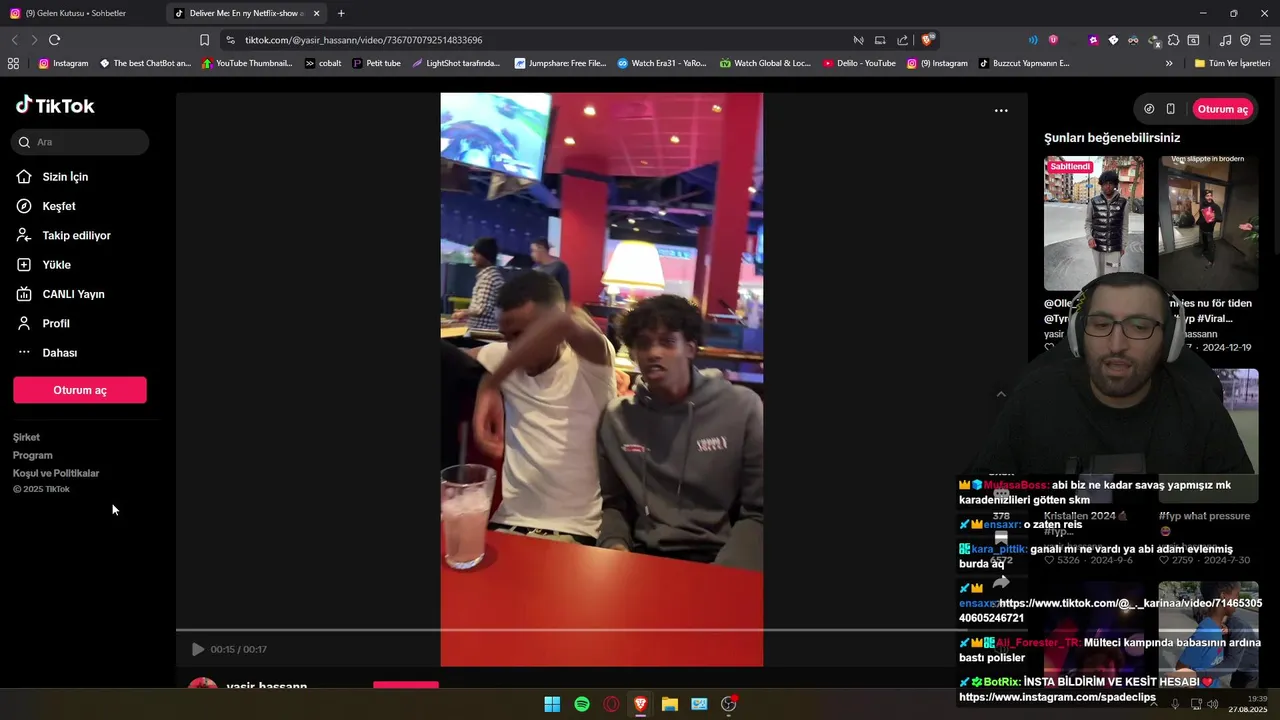Viewport: 1280px width, 720px height.
Task: Open Windows Start menu
Action: (552, 704)
